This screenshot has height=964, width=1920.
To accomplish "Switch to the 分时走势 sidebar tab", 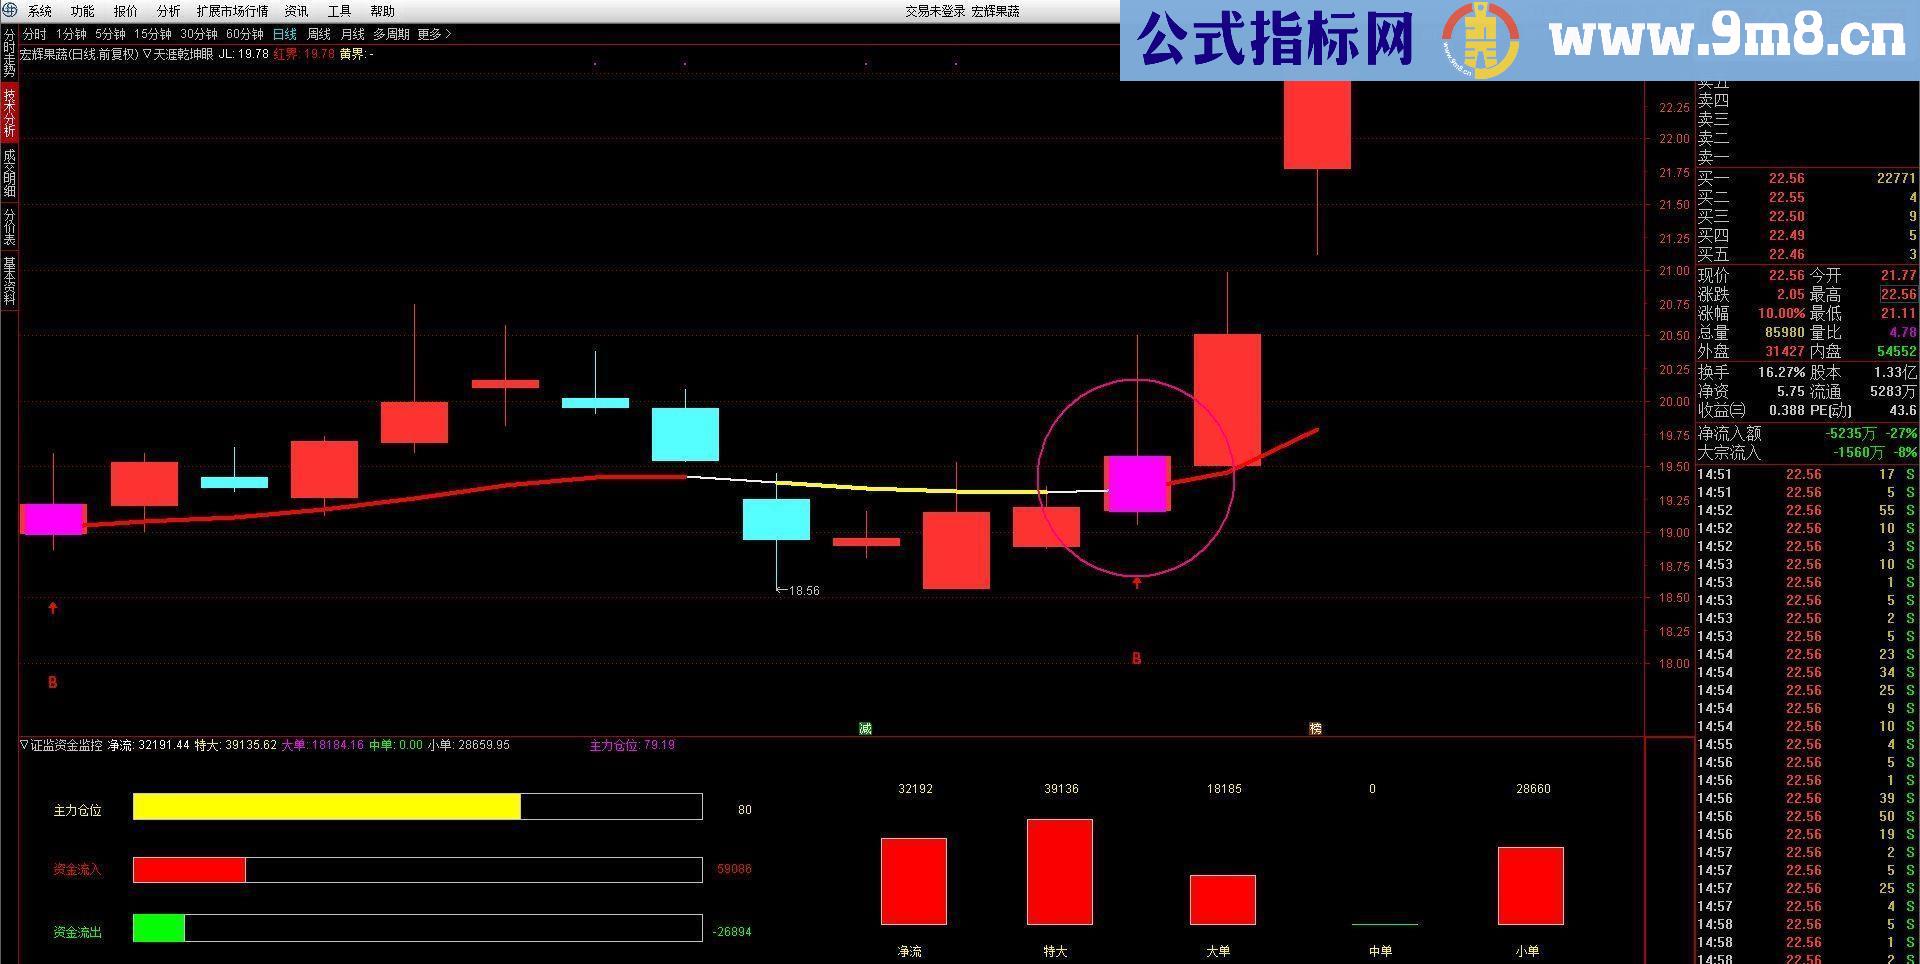I will click(x=8, y=55).
